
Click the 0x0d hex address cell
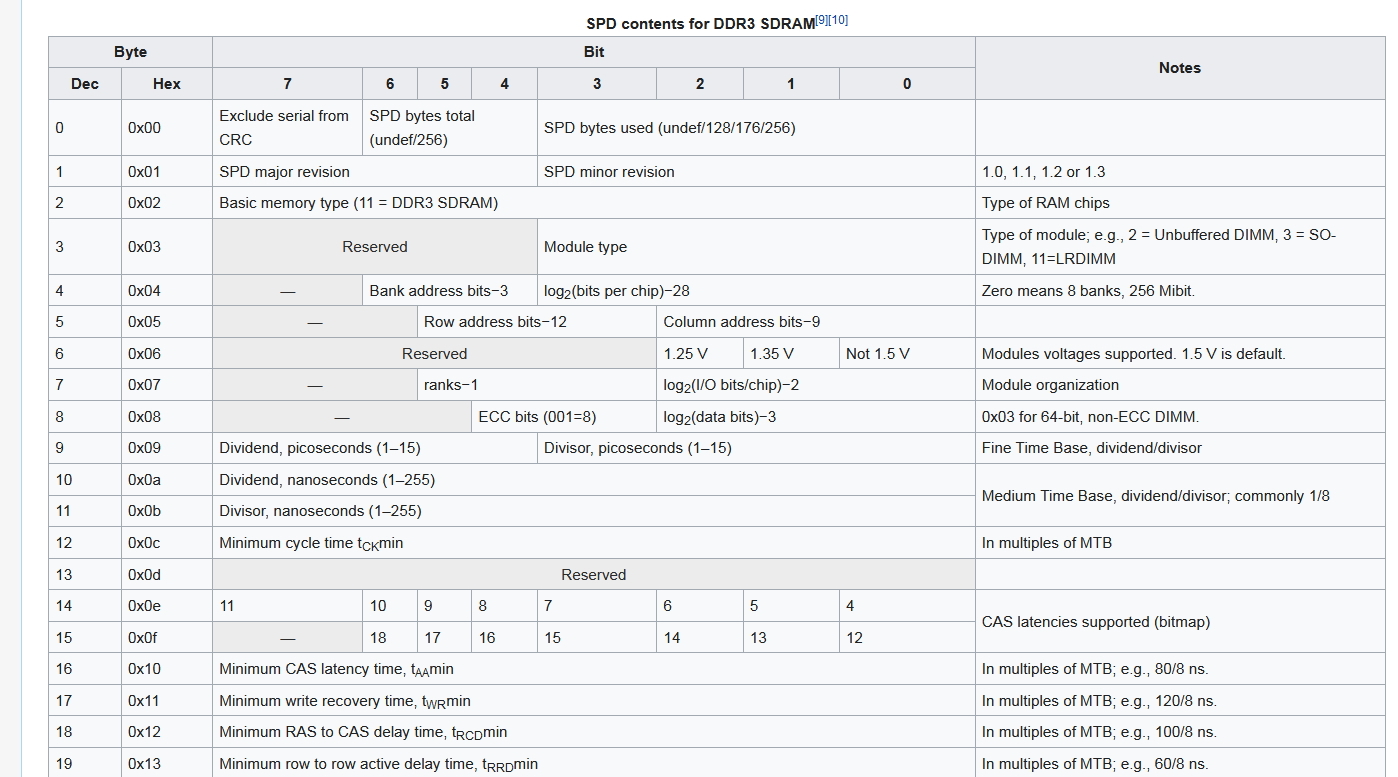(144, 575)
